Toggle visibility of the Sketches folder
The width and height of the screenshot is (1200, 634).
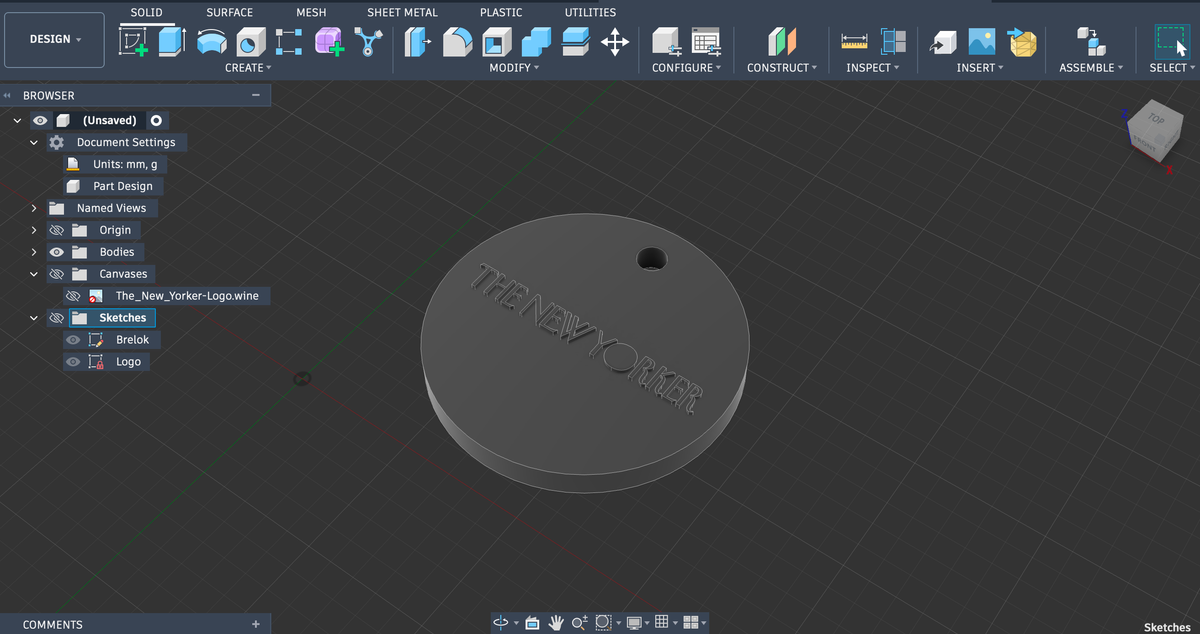point(57,318)
